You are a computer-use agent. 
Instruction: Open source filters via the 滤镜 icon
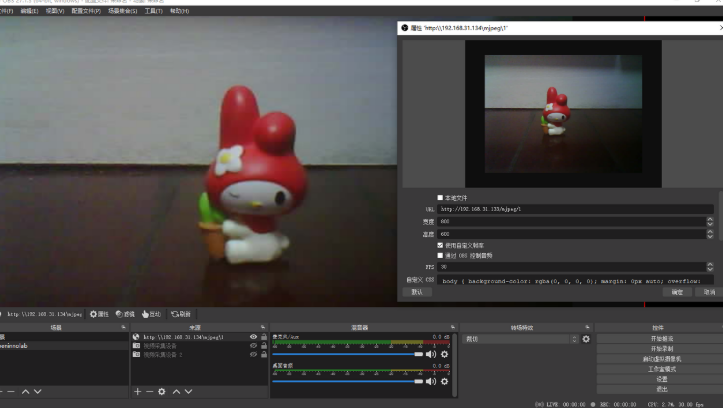coord(125,313)
